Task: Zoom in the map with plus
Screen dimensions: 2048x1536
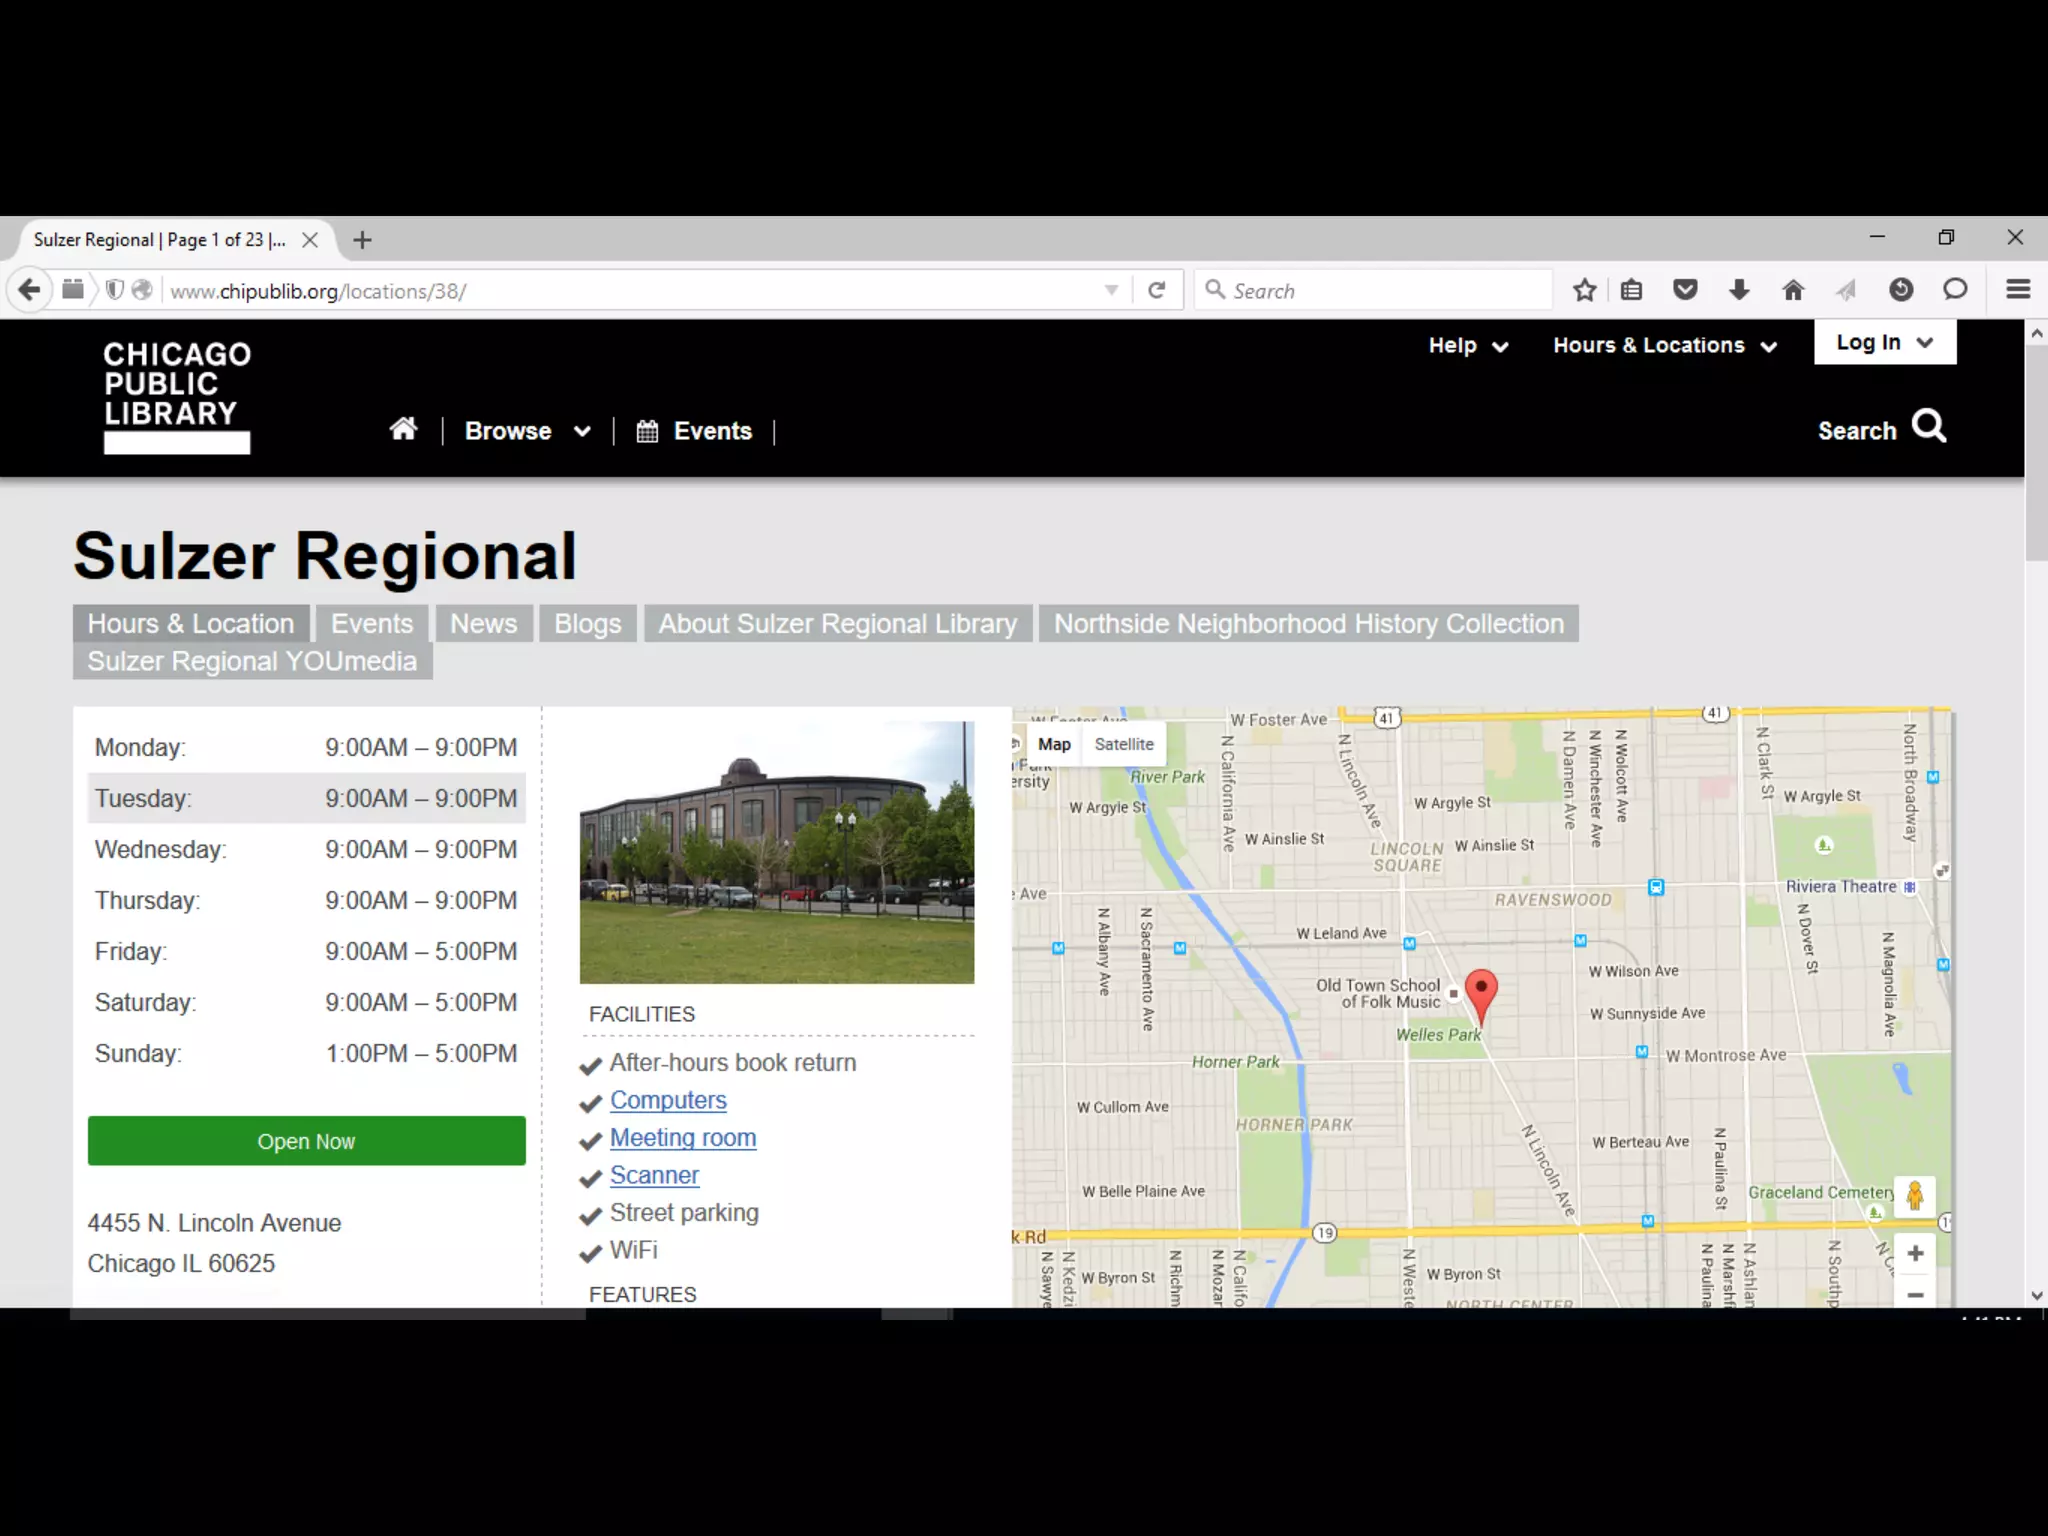Action: (x=1915, y=1254)
